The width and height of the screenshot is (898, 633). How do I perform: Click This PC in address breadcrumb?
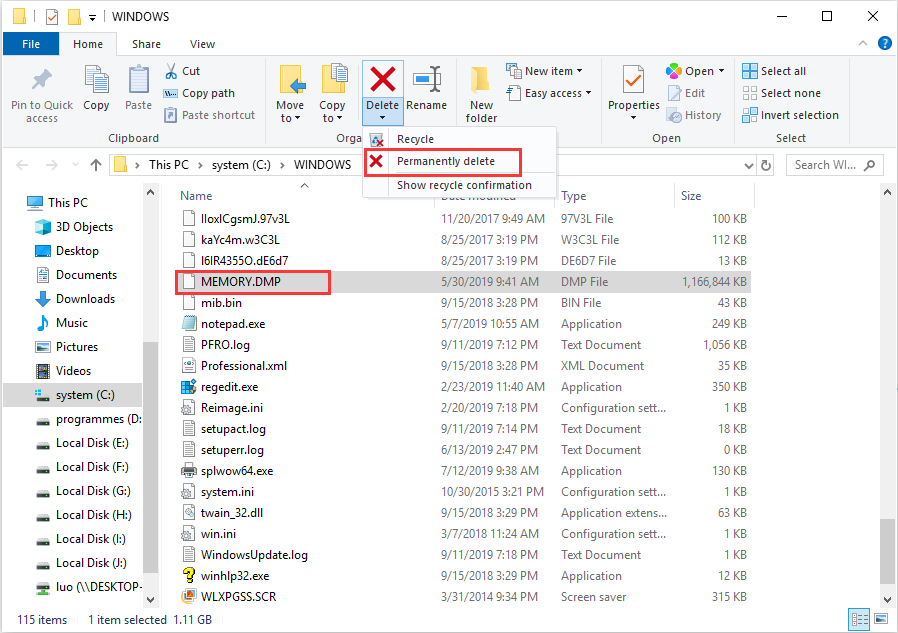168,165
